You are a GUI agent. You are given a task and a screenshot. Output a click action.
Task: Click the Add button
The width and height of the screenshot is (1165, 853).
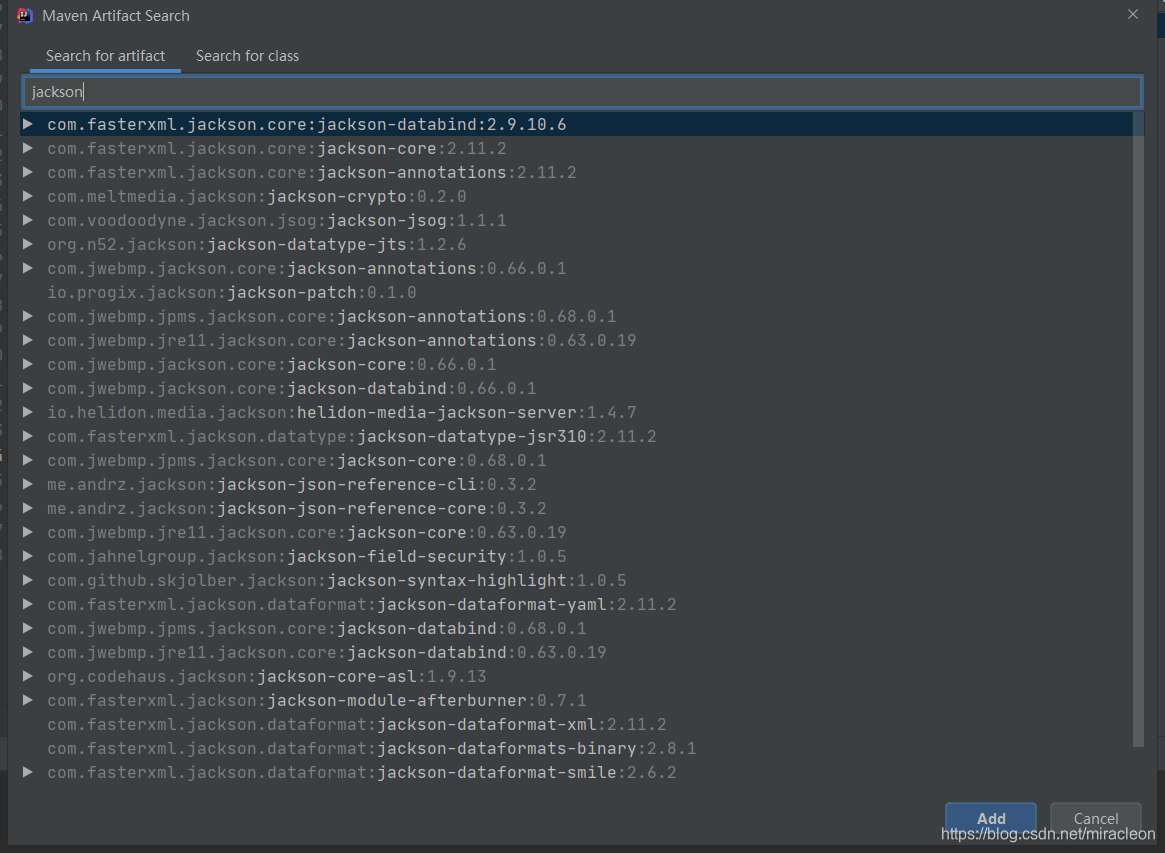tap(990, 818)
